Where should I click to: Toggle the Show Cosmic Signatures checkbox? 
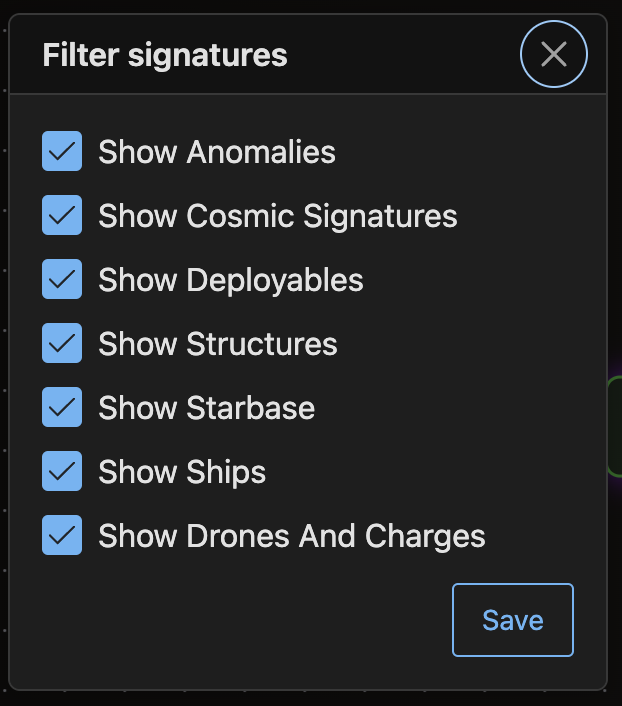point(62,216)
